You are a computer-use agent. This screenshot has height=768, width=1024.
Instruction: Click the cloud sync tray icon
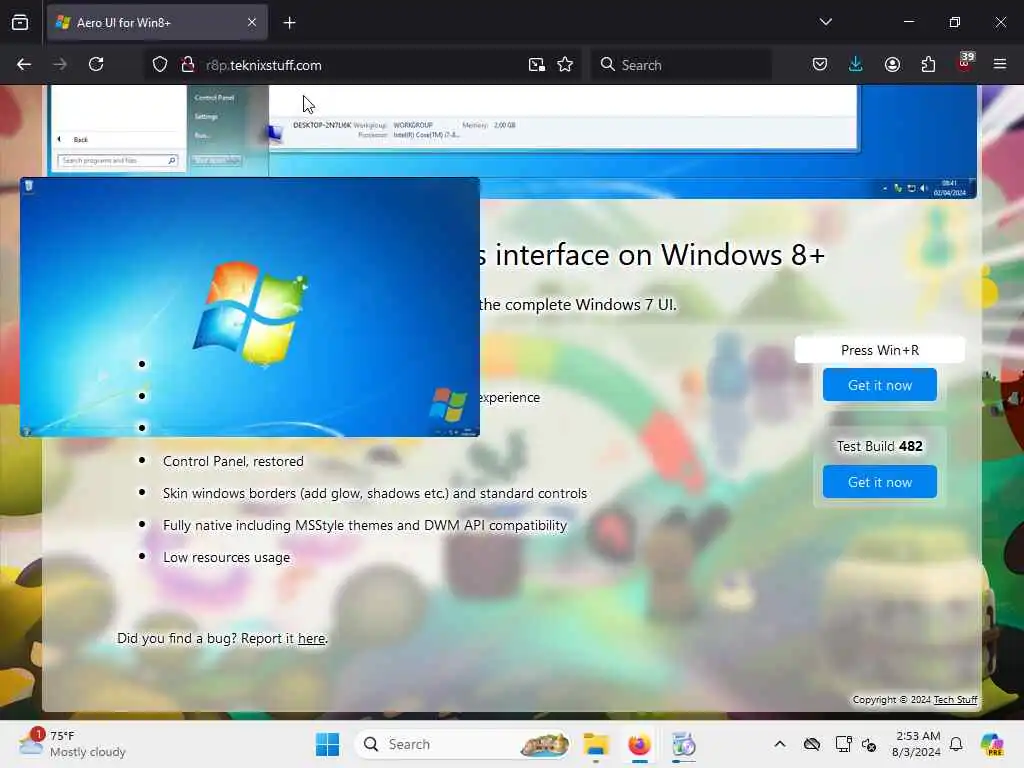812,744
